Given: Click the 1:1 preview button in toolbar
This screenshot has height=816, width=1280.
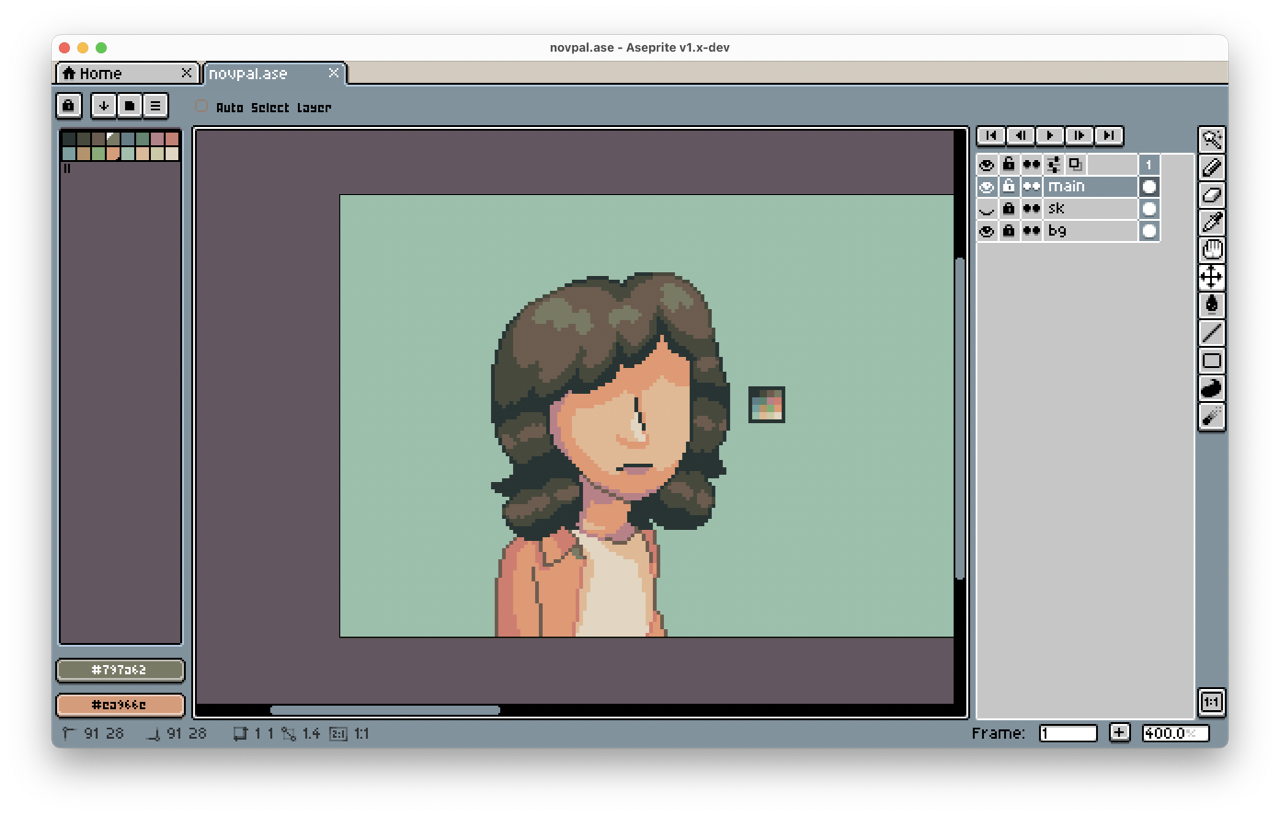Looking at the screenshot, I should (1212, 702).
